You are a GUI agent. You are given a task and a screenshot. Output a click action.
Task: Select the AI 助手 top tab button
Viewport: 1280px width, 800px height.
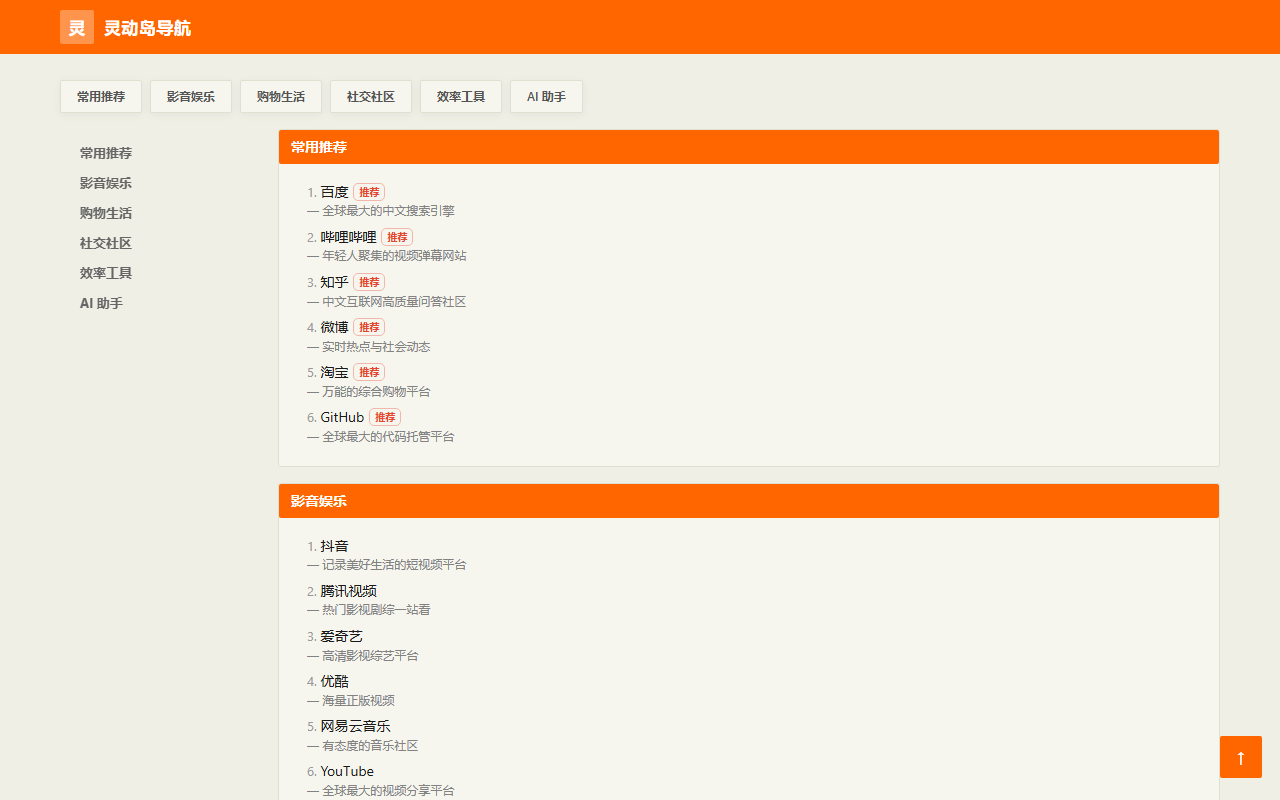tap(546, 97)
